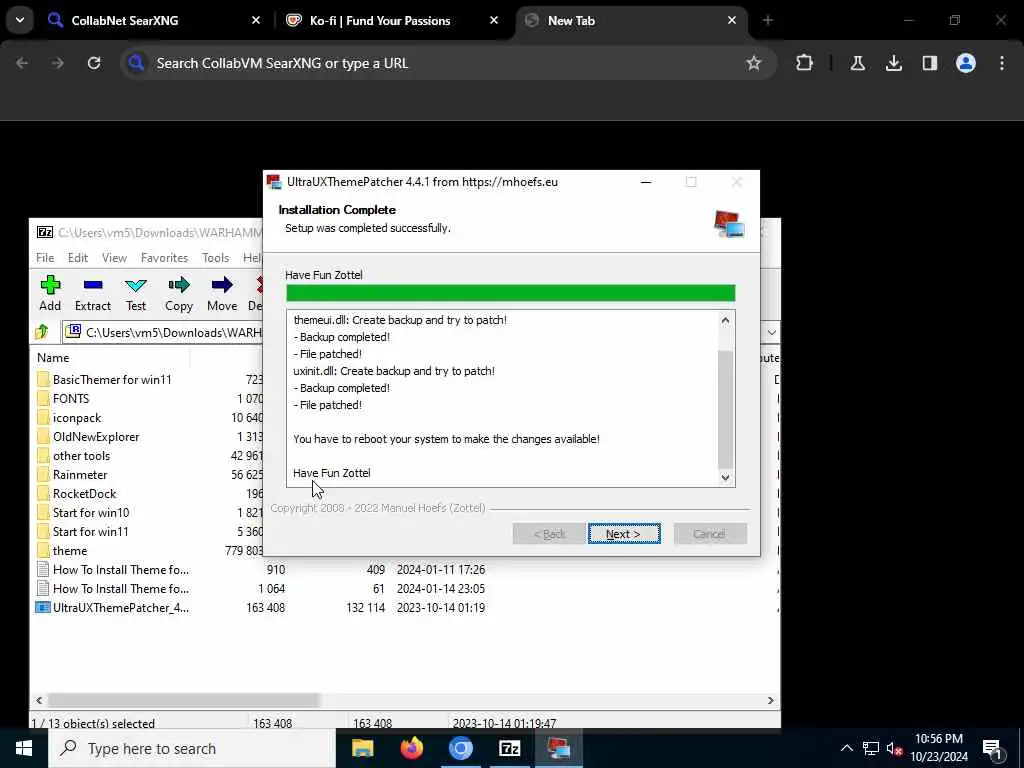Bookmark this tab with the star icon
Image resolution: width=1024 pixels, height=768 pixels.
tap(754, 63)
